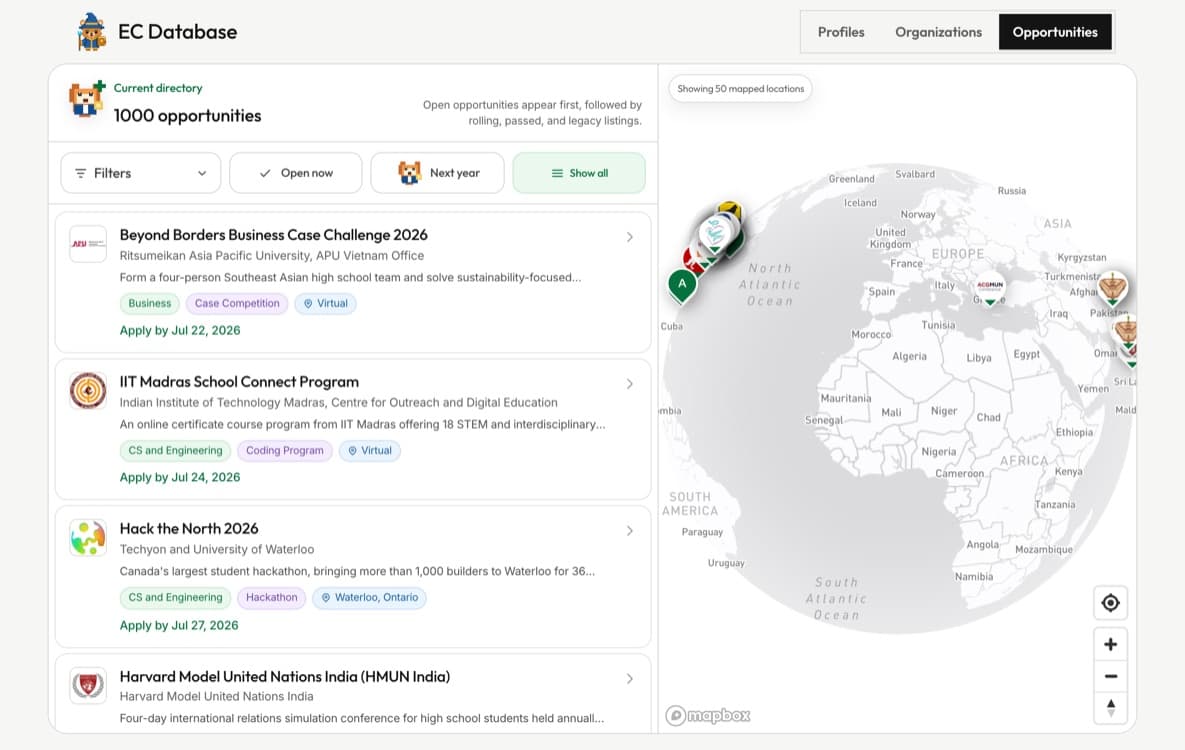Click Harvard Model United Nations India organizer subtitle
Image resolution: width=1185 pixels, height=750 pixels.
click(216, 696)
